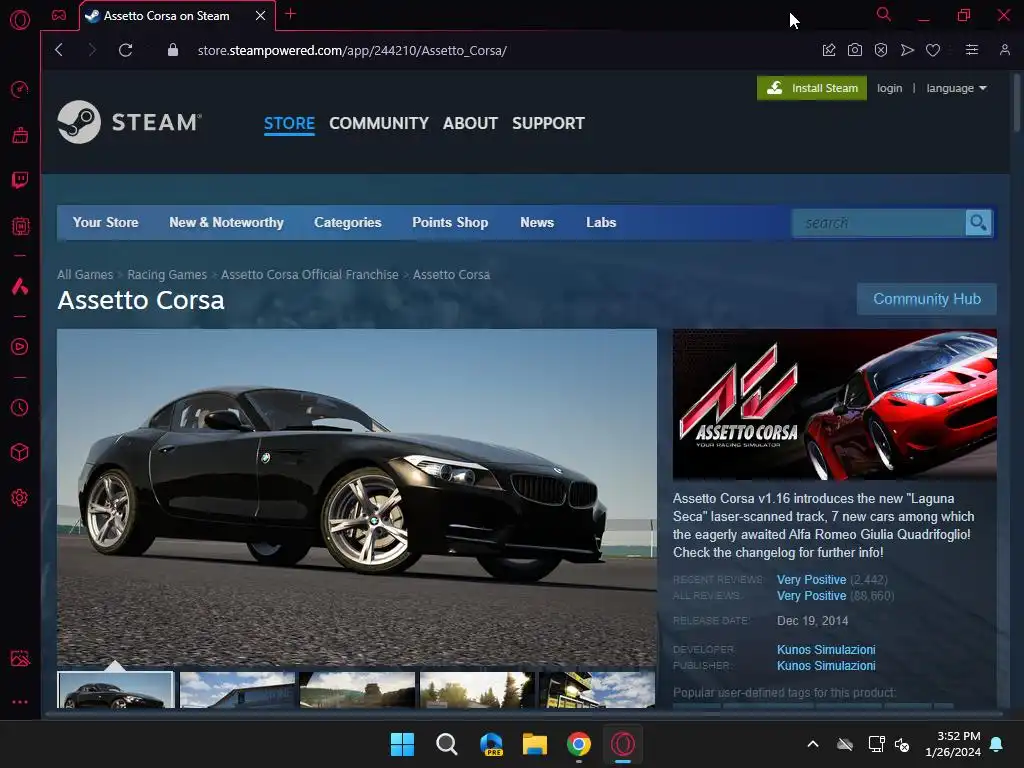Click Assetto Corsa Official Franchise breadcrumb
This screenshot has width=1024, height=768.
coord(310,275)
